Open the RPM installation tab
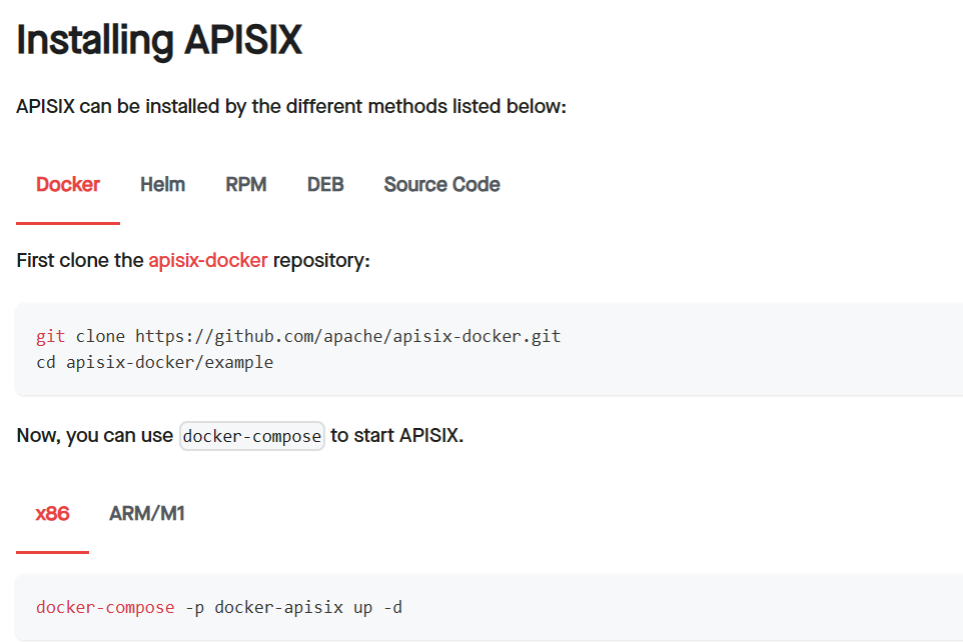The width and height of the screenshot is (963, 642). (x=246, y=184)
